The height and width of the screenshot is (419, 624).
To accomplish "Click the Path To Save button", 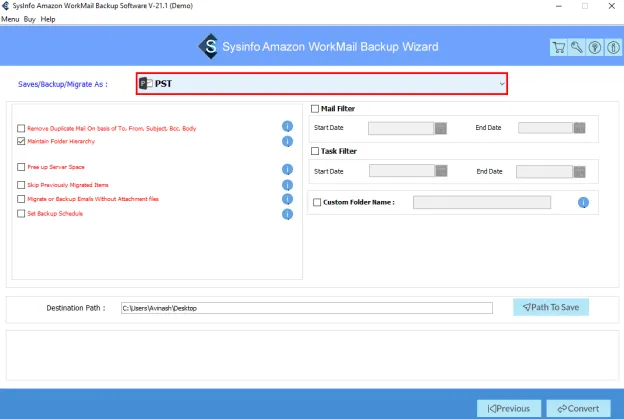I will [x=551, y=307].
